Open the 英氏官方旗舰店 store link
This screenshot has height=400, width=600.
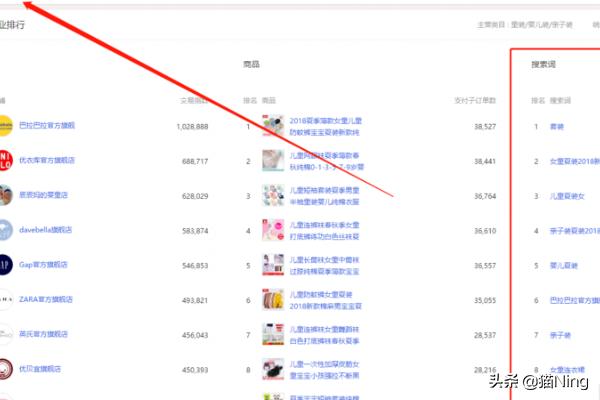[43, 334]
